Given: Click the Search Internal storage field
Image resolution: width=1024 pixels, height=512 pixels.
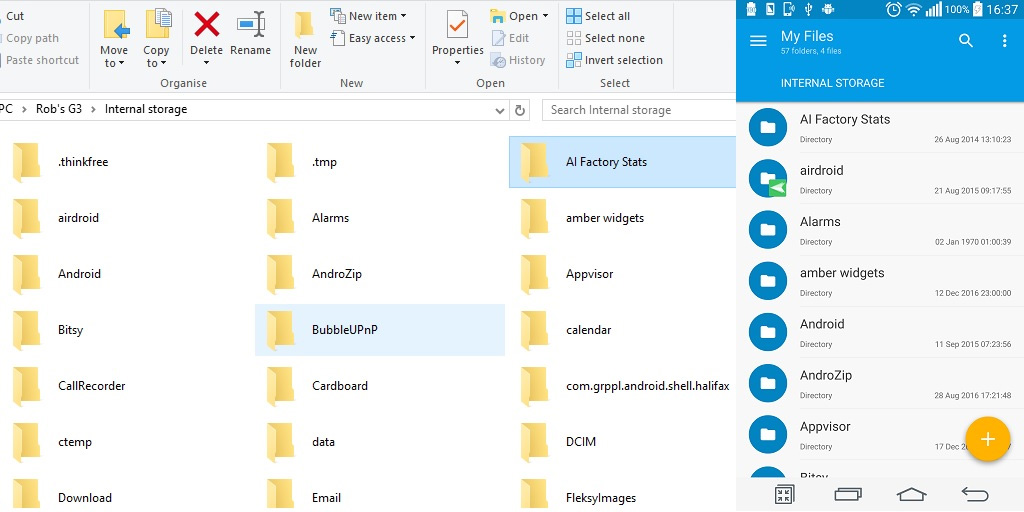Looking at the screenshot, I should click(639, 110).
